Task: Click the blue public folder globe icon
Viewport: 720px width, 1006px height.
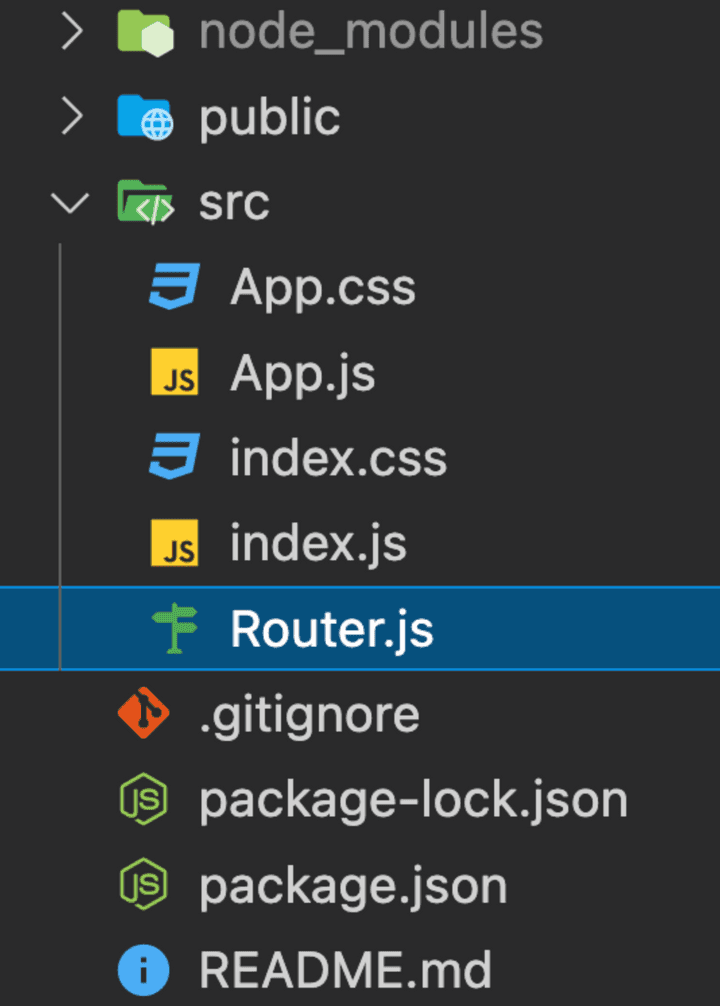Action: point(145,118)
